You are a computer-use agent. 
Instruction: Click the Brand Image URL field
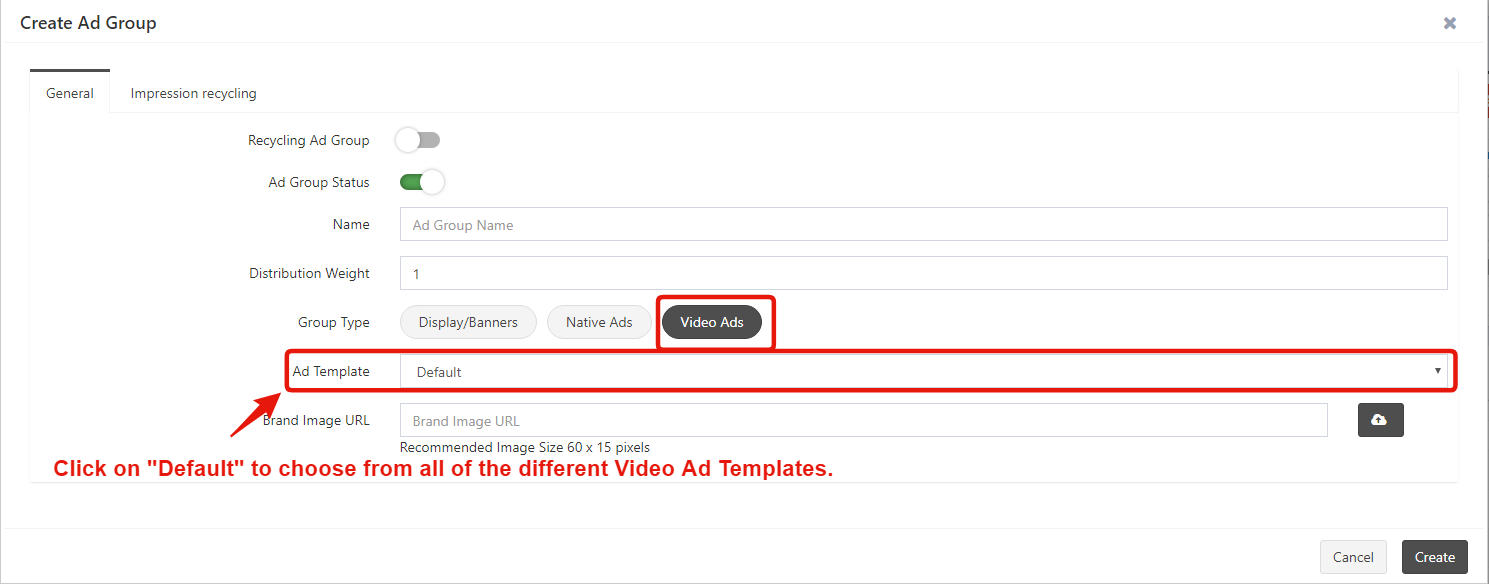point(863,420)
